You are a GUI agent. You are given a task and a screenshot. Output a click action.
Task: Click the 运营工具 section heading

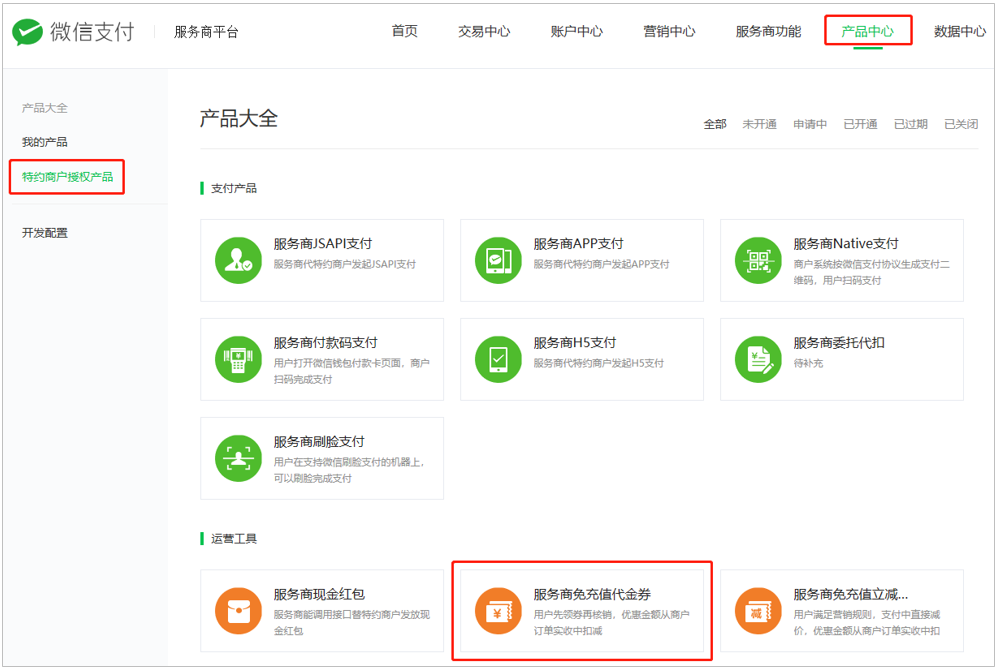click(x=234, y=539)
